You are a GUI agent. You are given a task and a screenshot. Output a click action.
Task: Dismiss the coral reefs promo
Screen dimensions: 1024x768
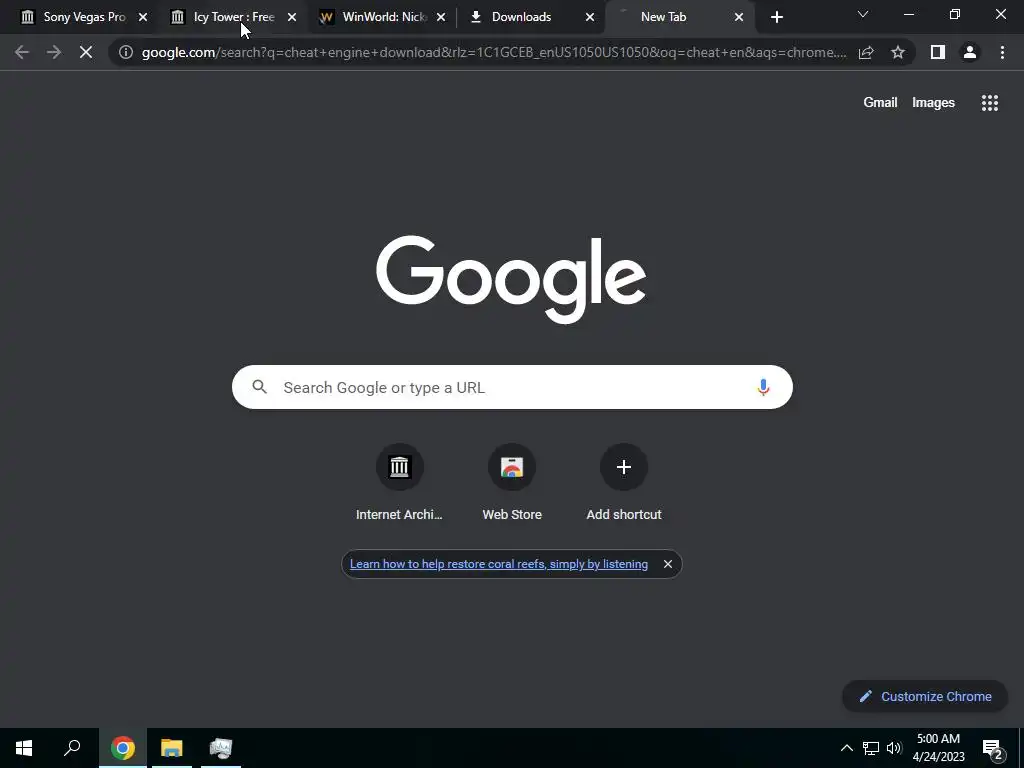[667, 564]
